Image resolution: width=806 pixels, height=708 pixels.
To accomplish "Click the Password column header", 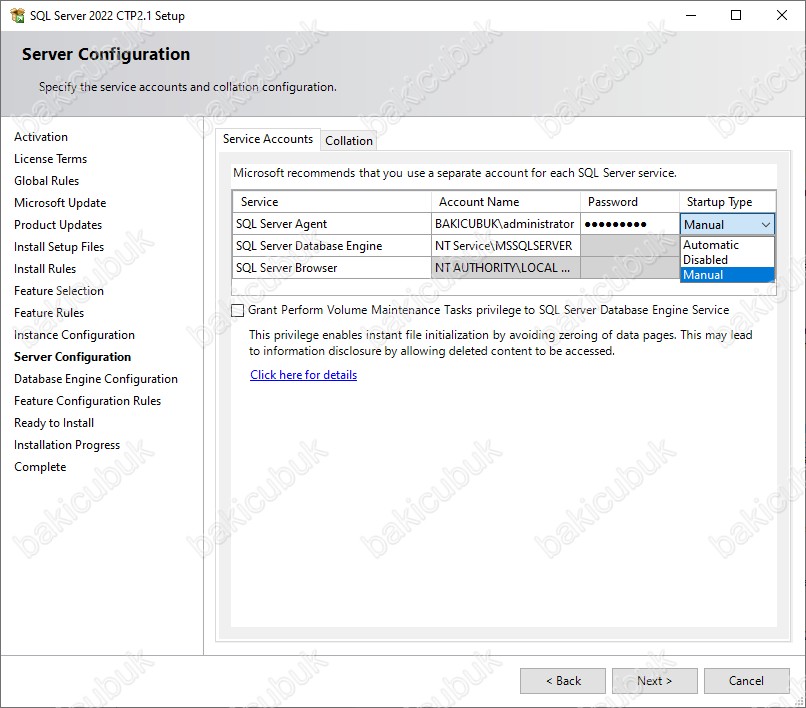I will (x=630, y=202).
